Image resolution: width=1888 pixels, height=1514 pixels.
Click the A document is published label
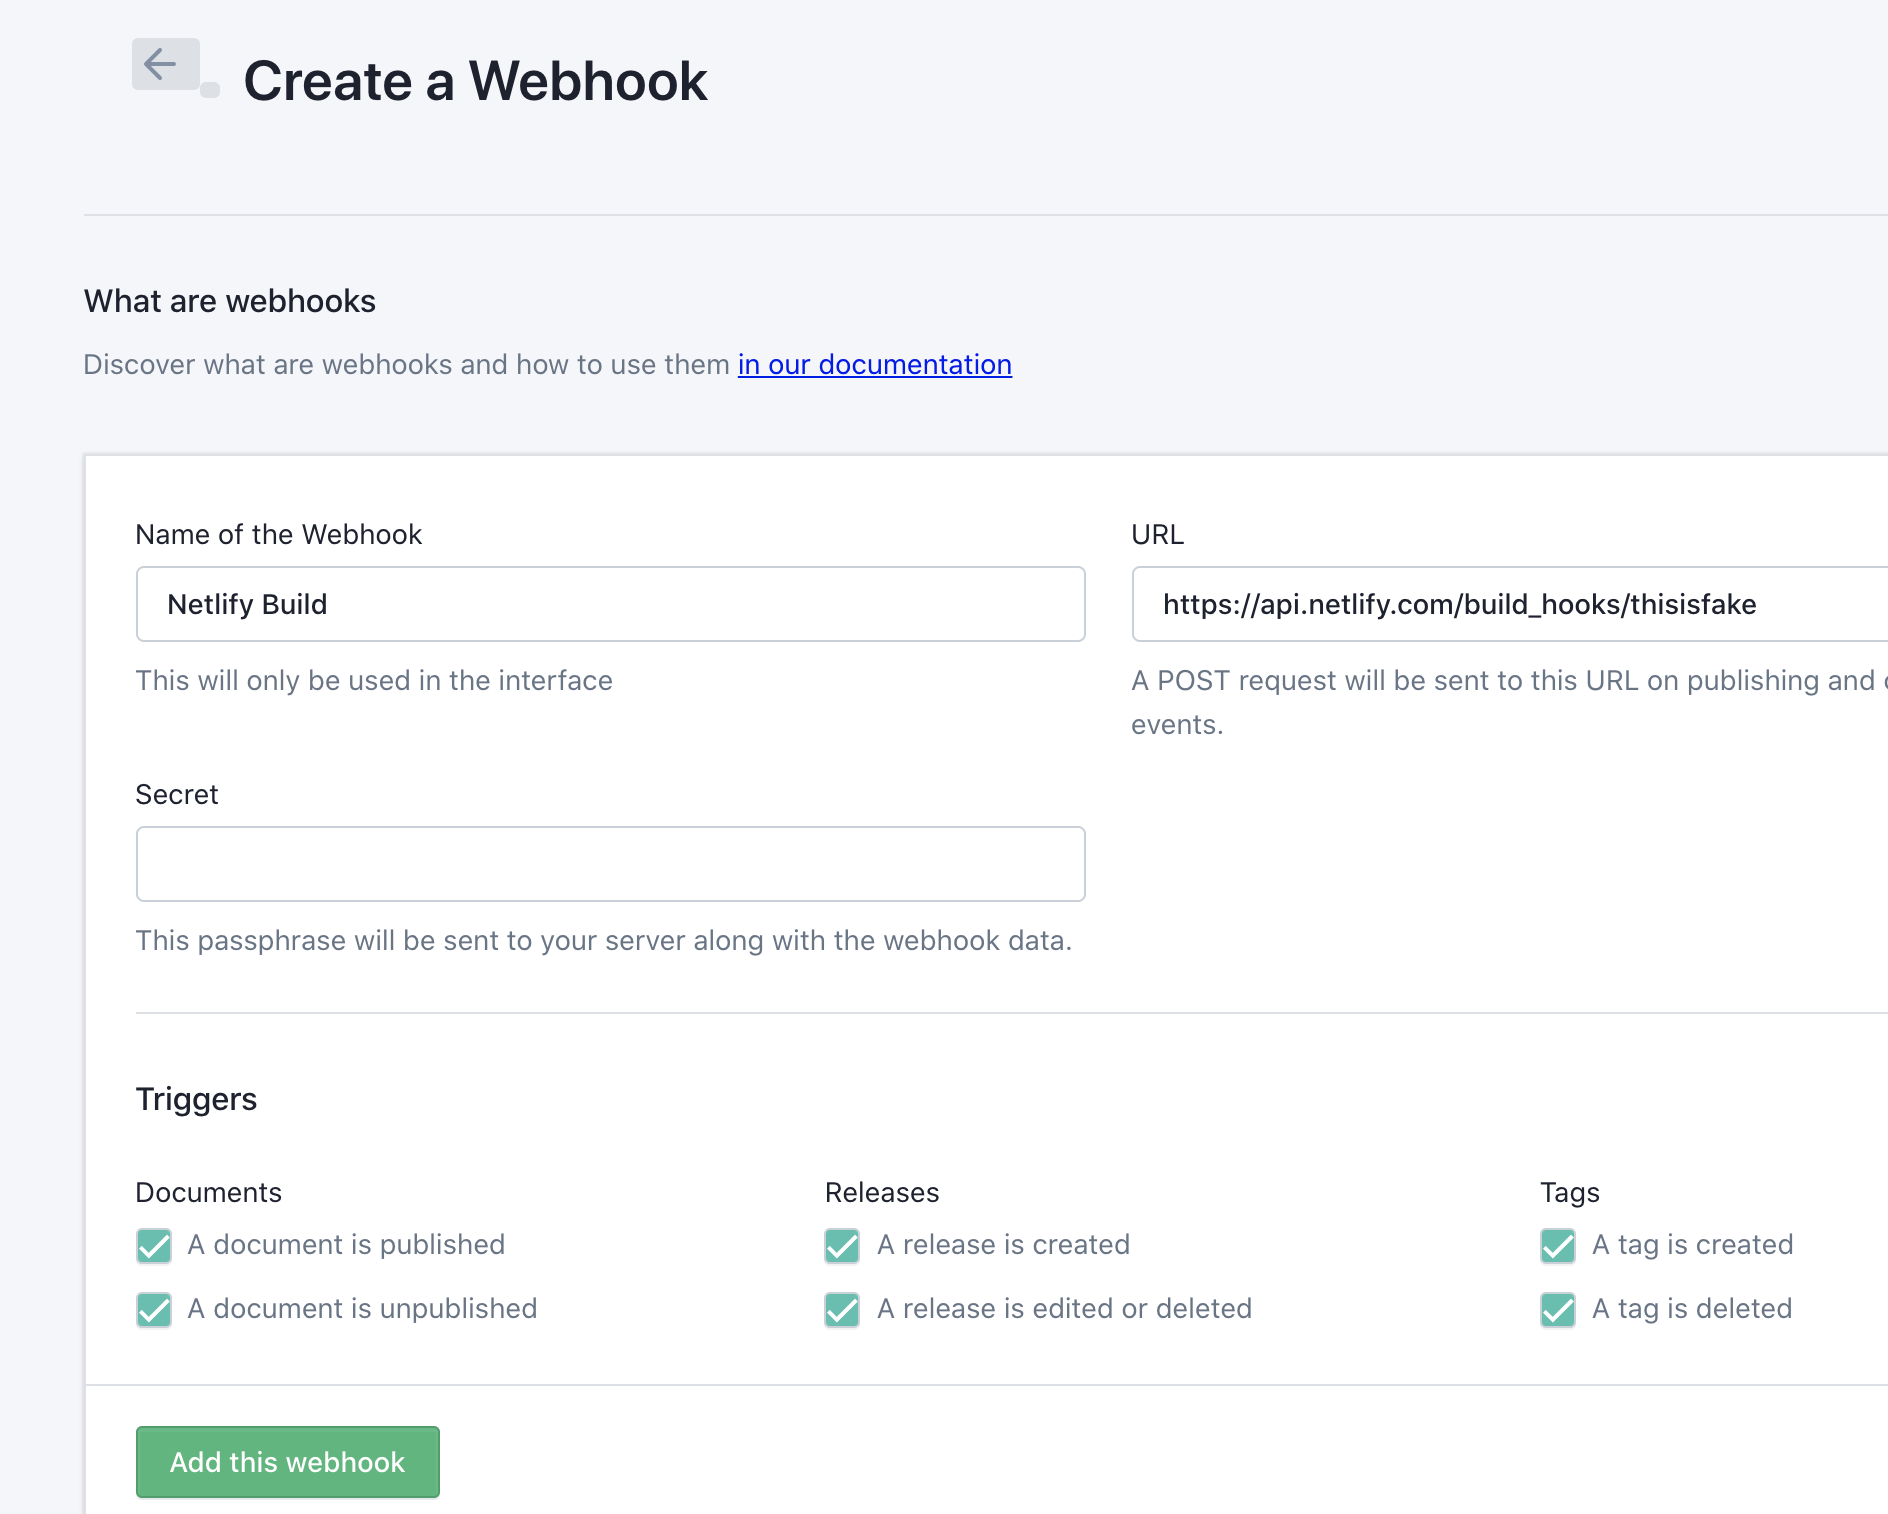(x=346, y=1244)
